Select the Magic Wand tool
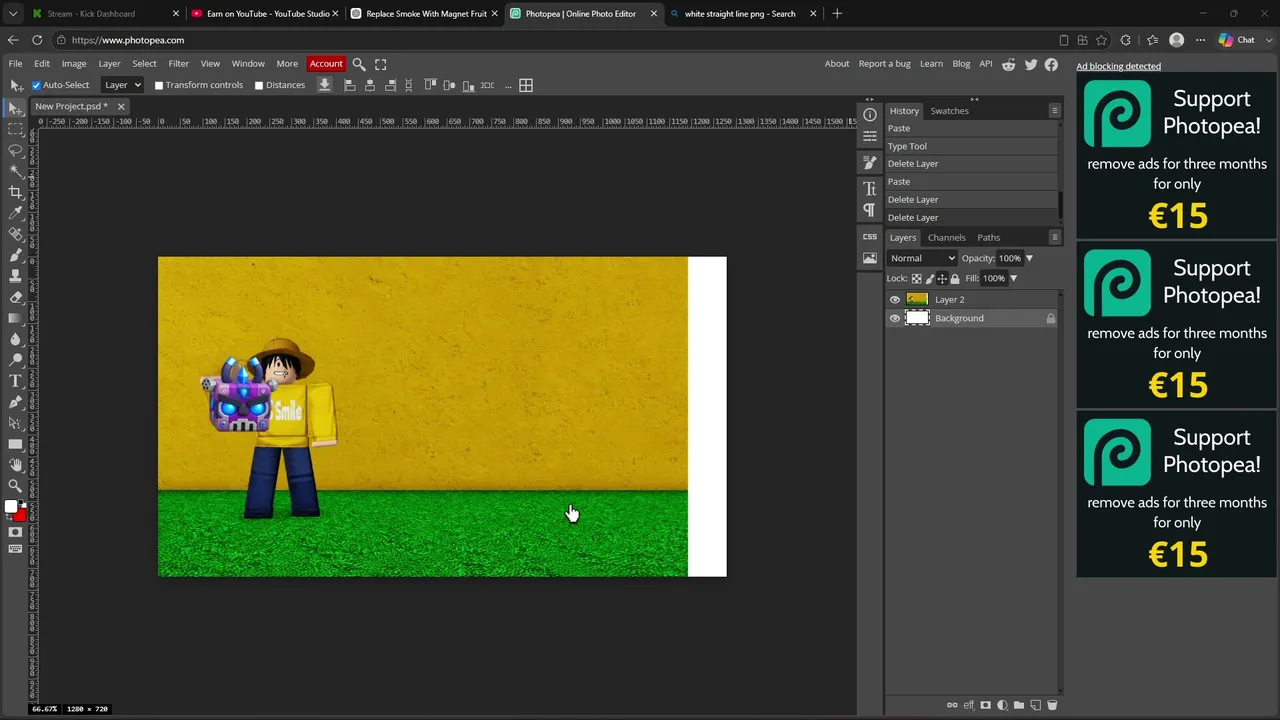 click(16, 171)
